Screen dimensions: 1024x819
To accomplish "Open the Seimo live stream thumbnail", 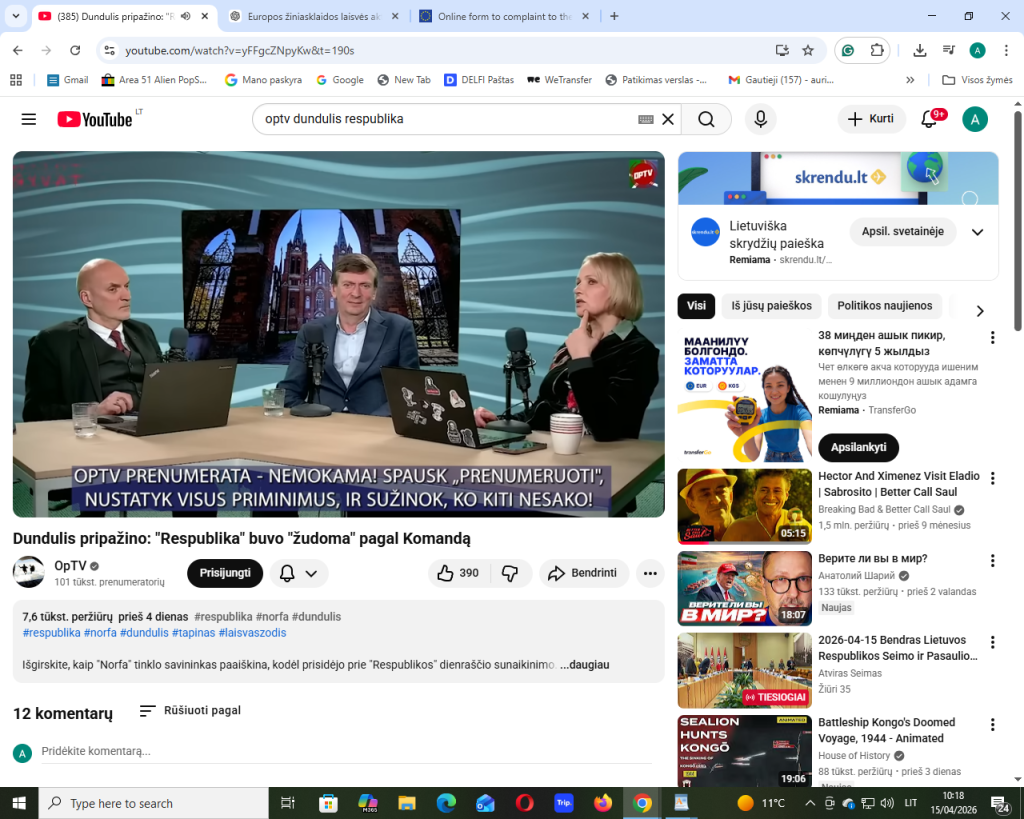I will pyautogui.click(x=744, y=671).
